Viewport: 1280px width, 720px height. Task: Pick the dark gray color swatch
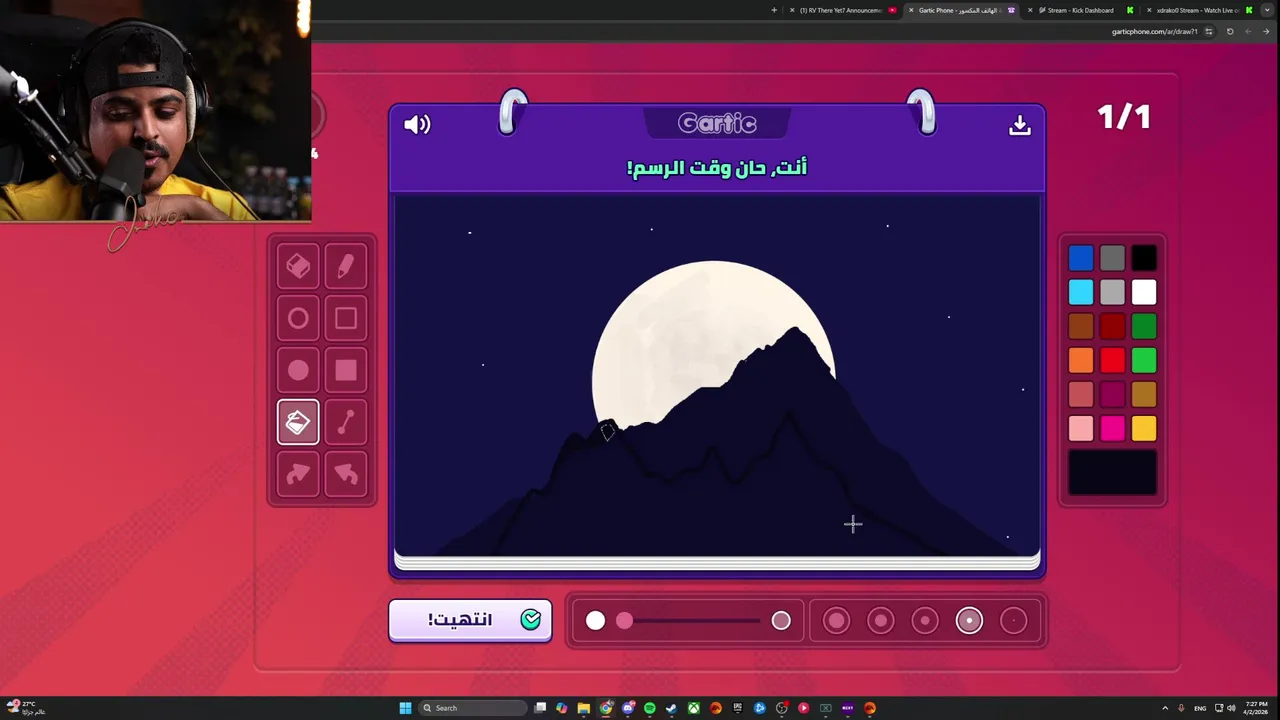[x=1112, y=258]
